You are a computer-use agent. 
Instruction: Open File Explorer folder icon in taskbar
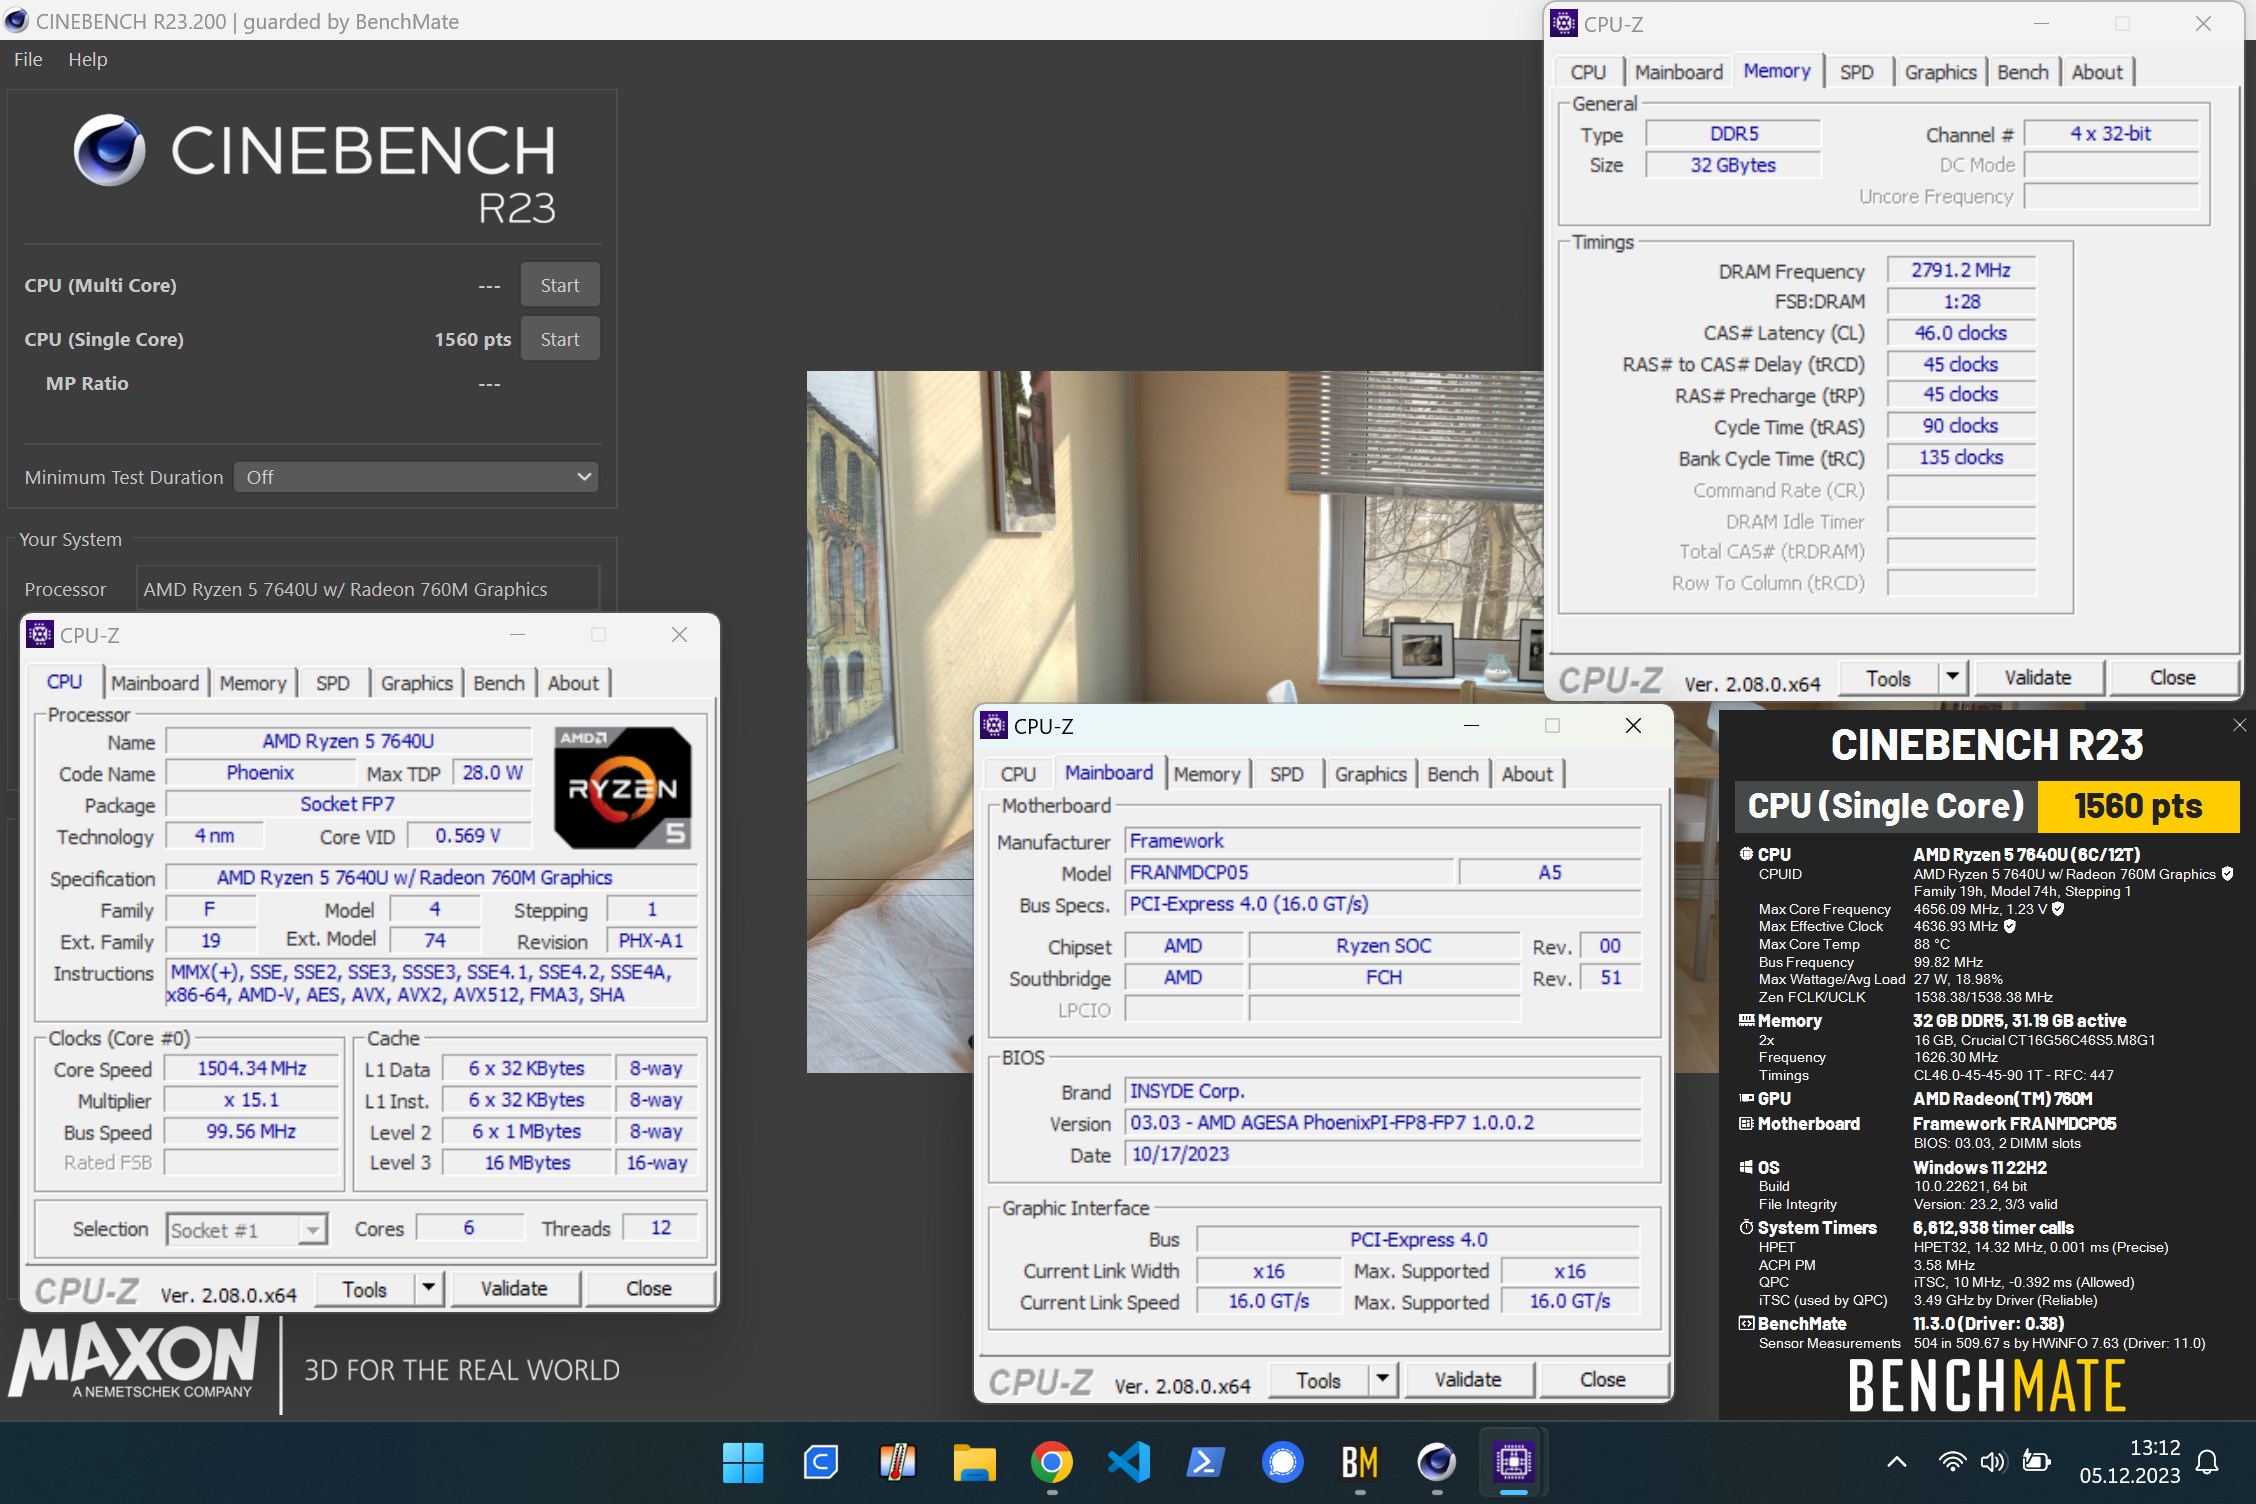pos(974,1462)
